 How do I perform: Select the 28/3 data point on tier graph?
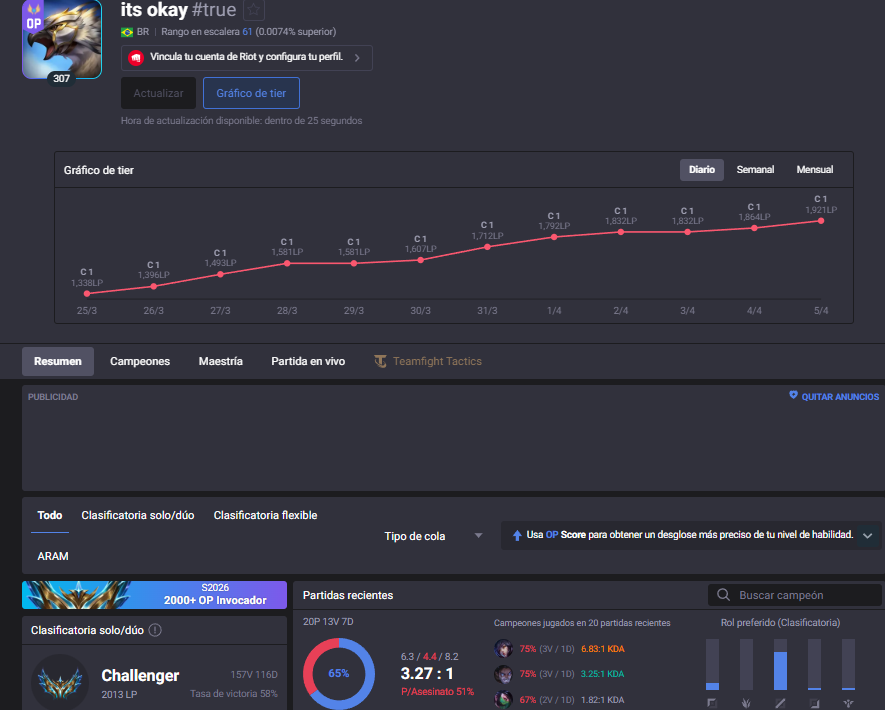coord(287,264)
